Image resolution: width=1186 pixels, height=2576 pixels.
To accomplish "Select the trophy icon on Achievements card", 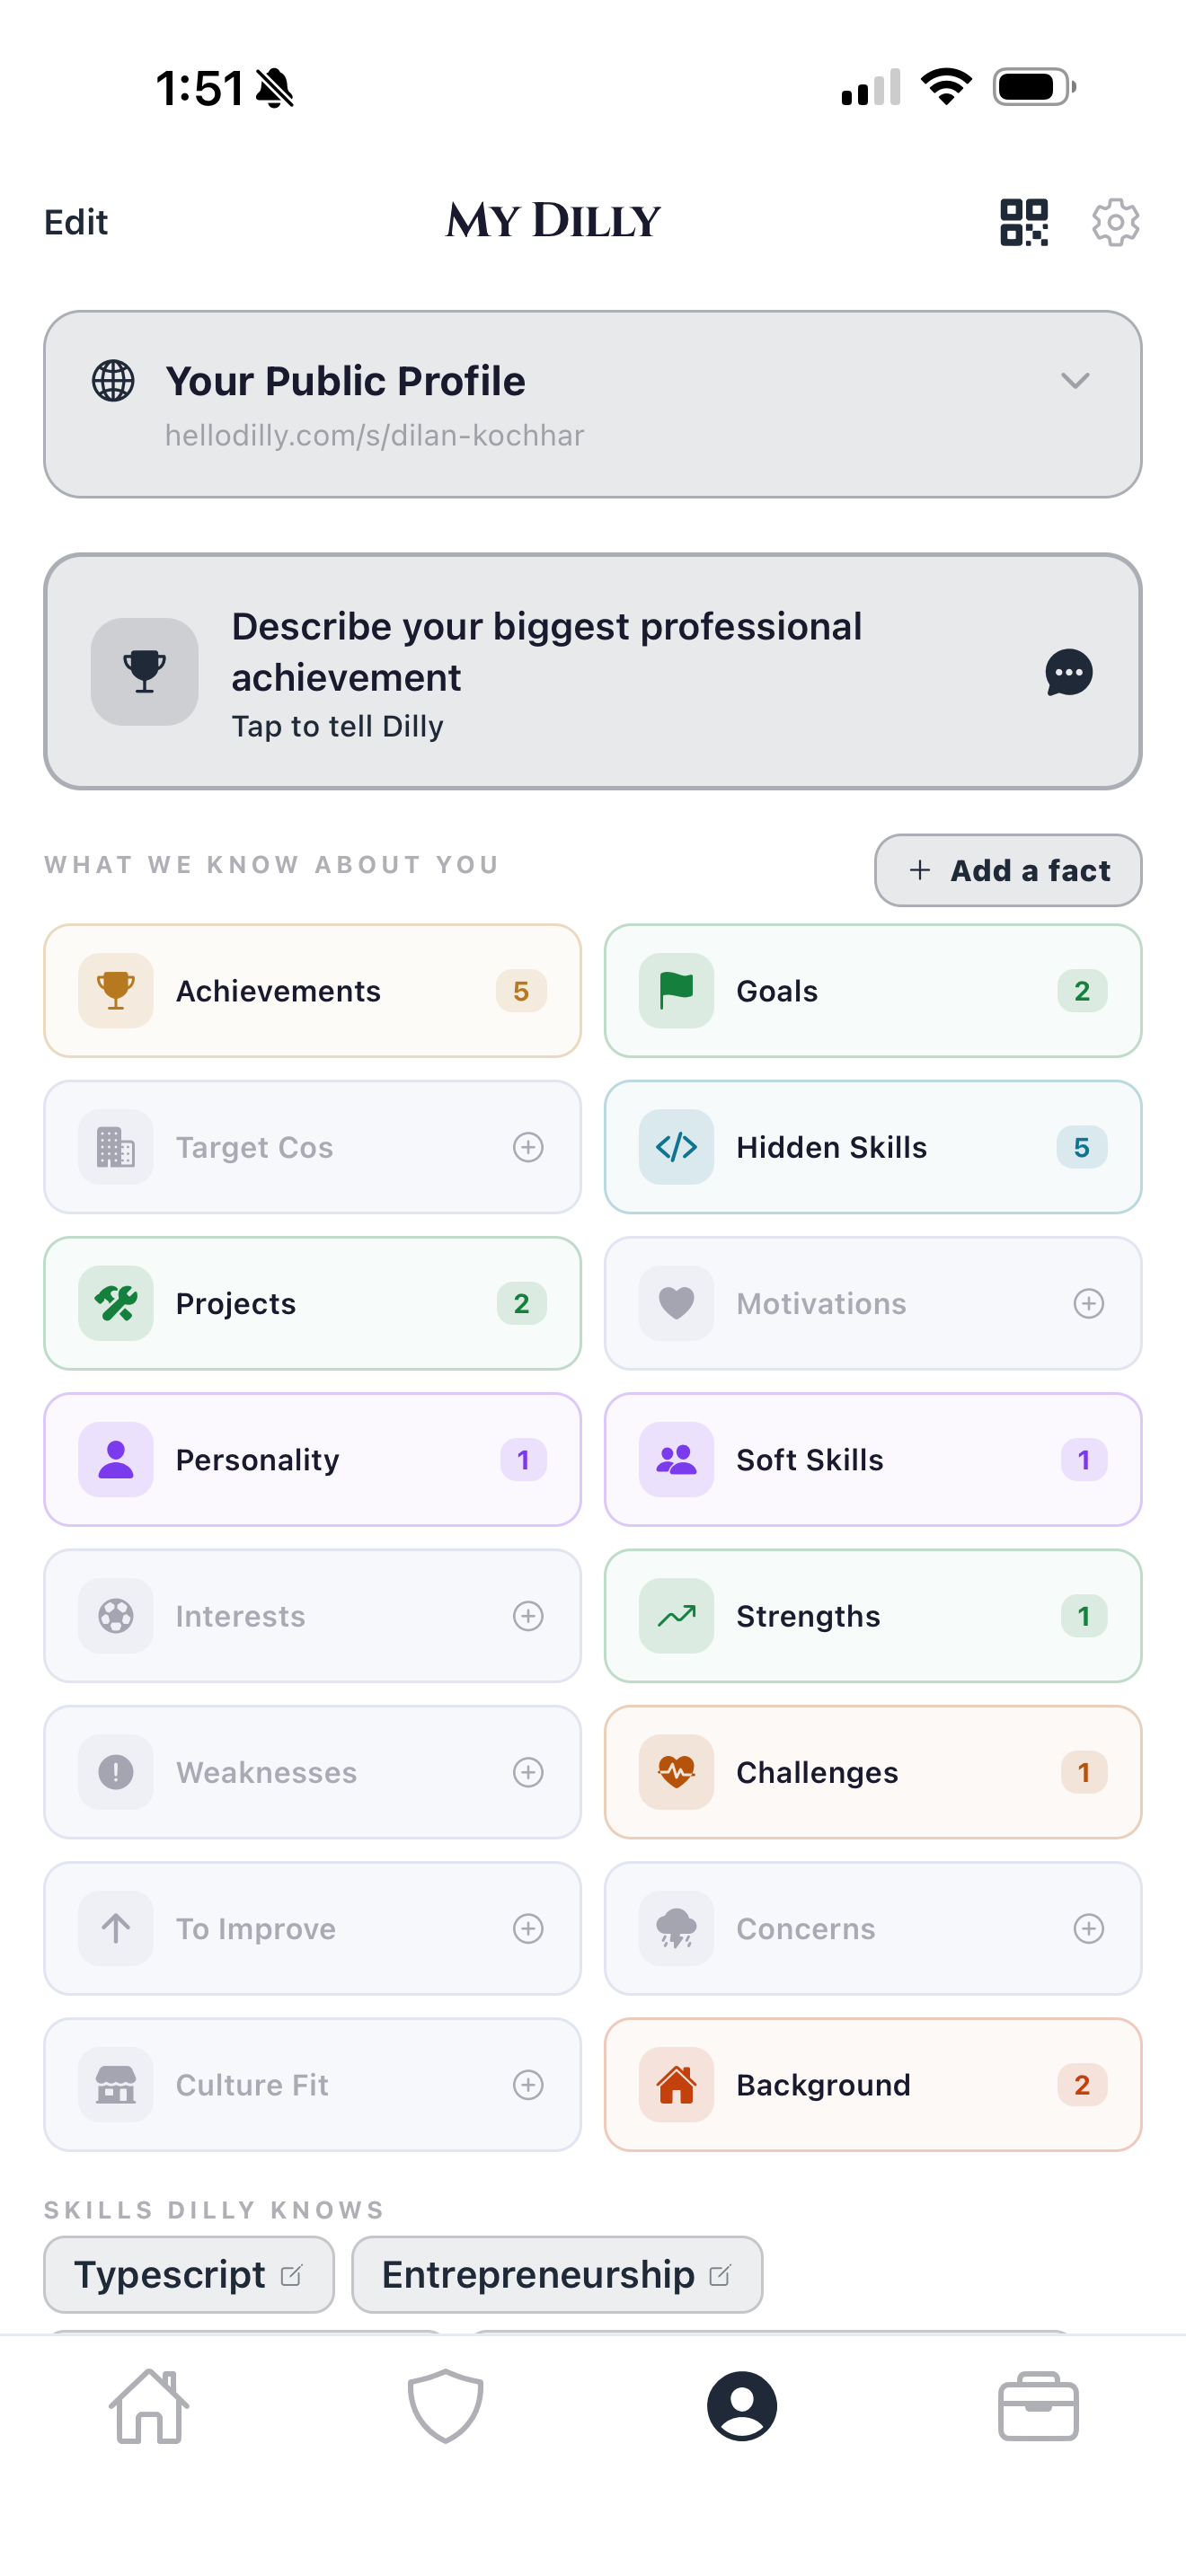I will (115, 990).
